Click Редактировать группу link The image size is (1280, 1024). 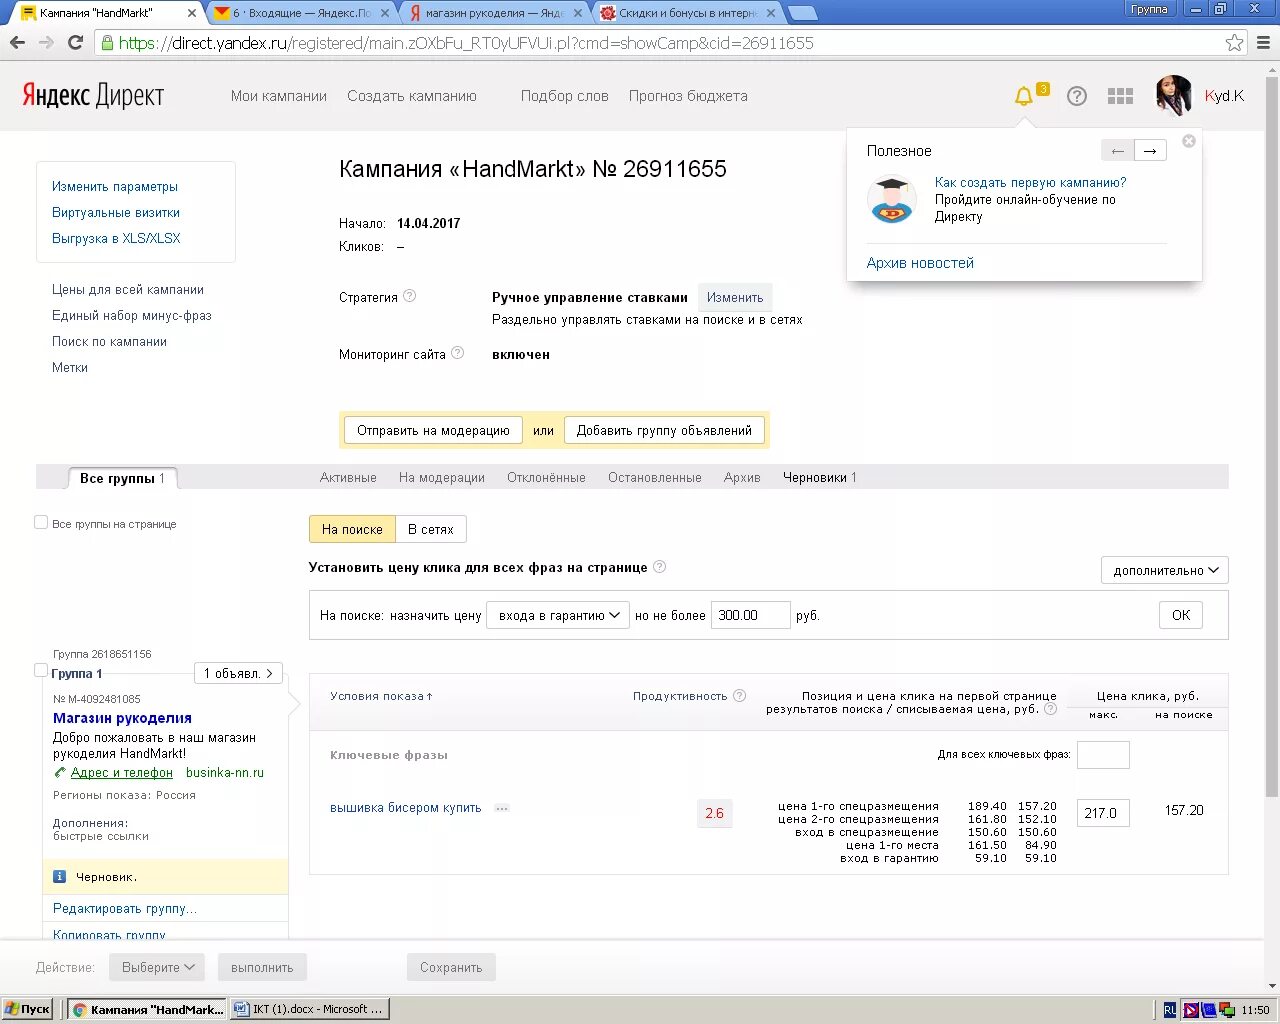(x=125, y=908)
